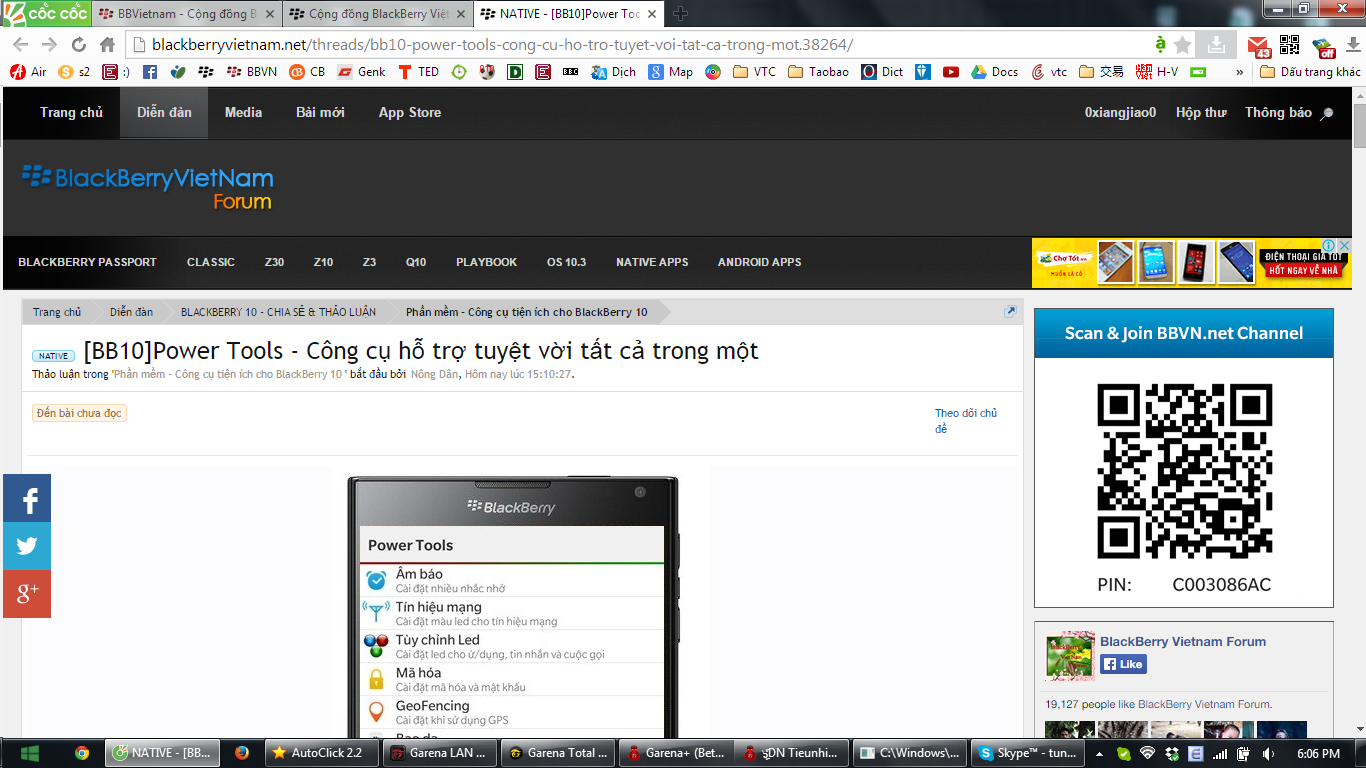Open the browser home page icon
The width and height of the screenshot is (1366, 768).
(x=107, y=45)
